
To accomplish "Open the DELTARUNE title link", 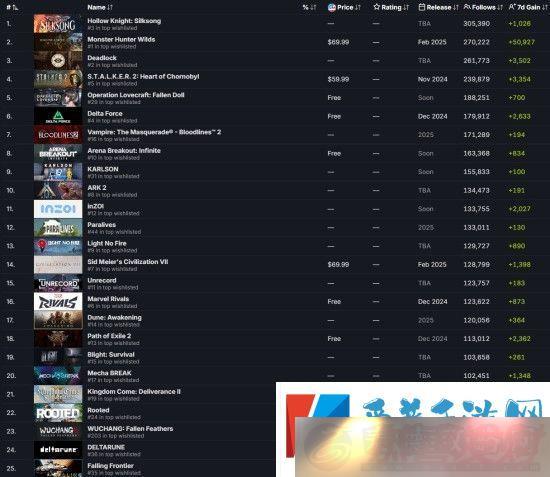I will 106,447.
